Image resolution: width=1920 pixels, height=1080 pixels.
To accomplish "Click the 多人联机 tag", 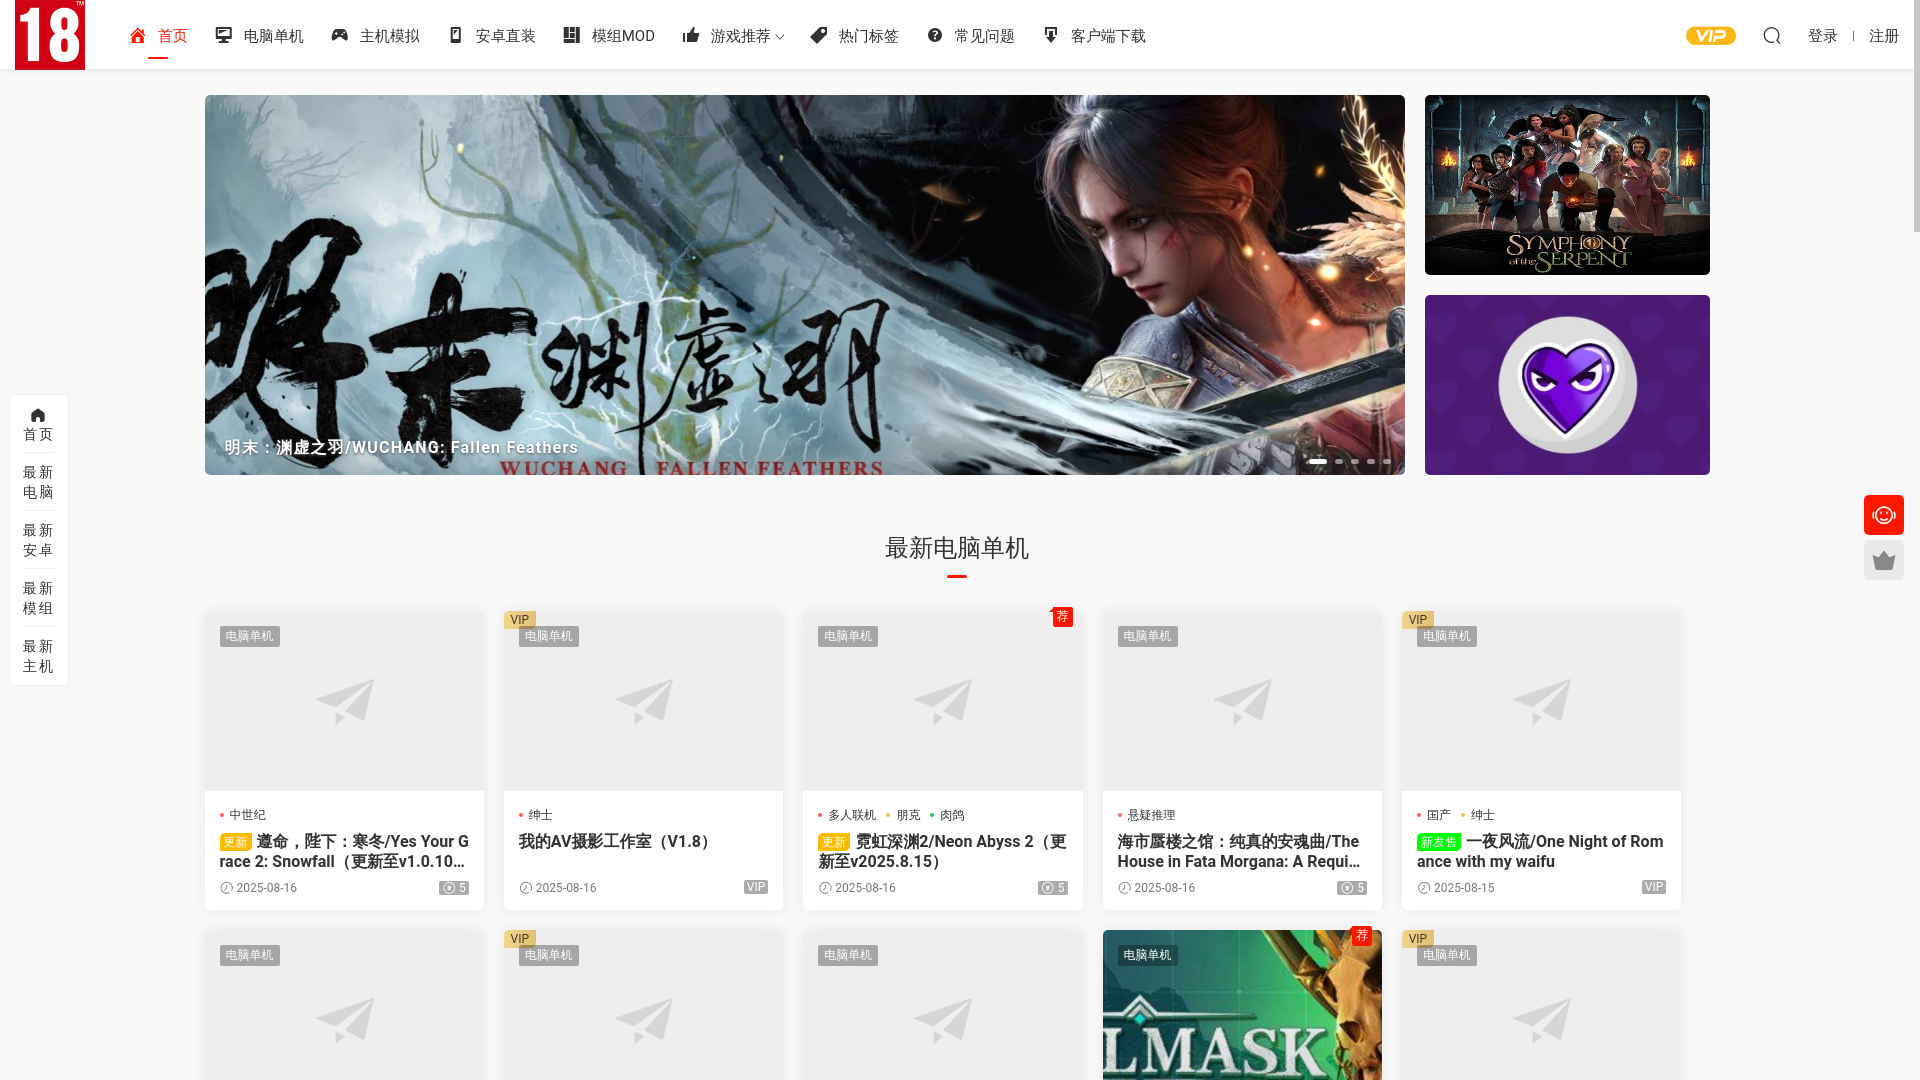I will (851, 815).
